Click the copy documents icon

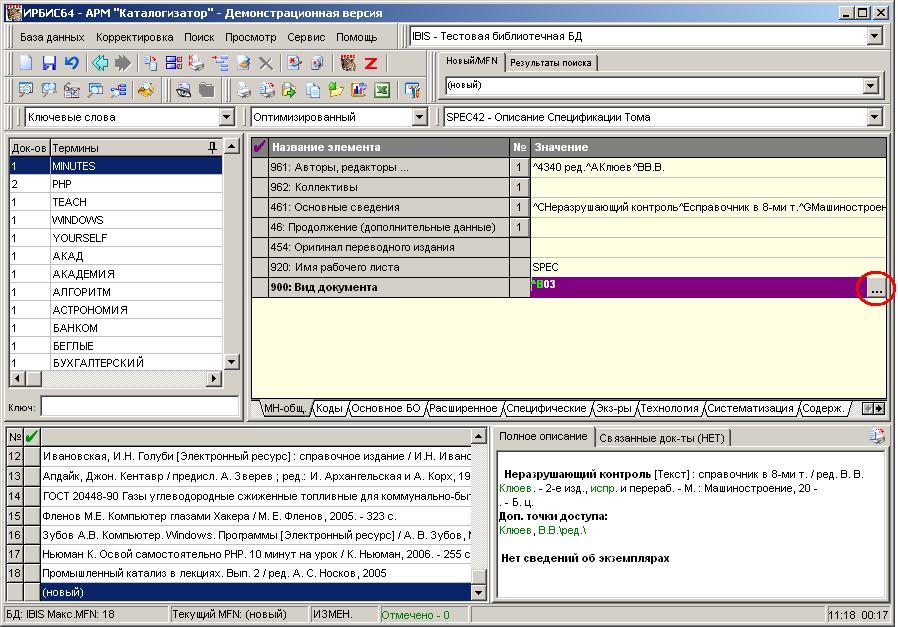pyautogui.click(x=313, y=90)
